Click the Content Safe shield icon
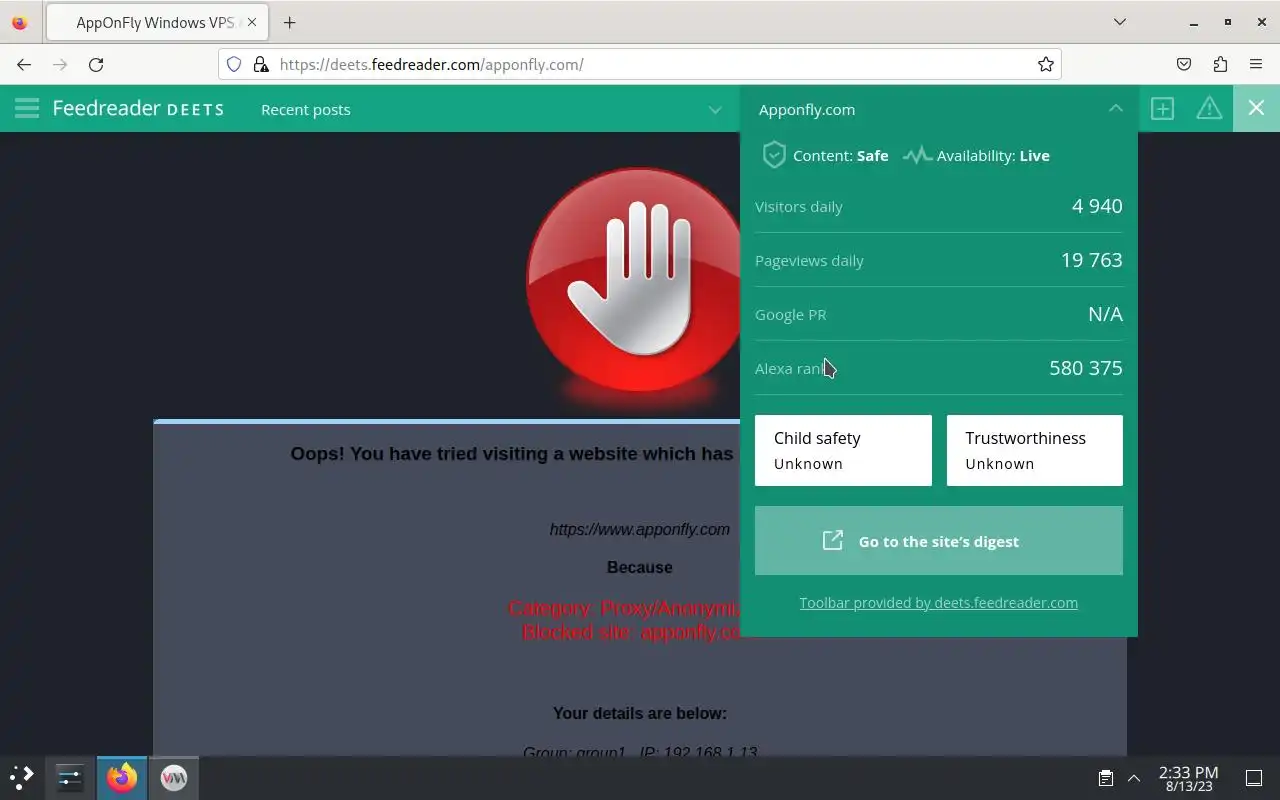The image size is (1280, 800). [x=774, y=155]
